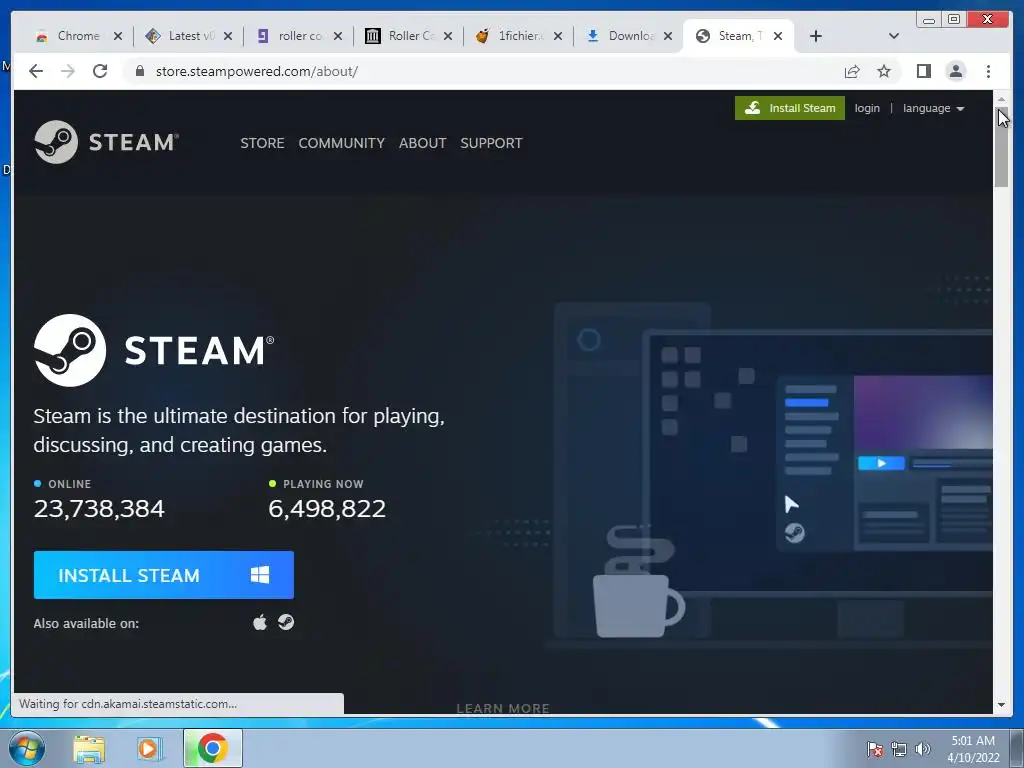
Task: Open the SUPPORT menu item
Action: 491,143
